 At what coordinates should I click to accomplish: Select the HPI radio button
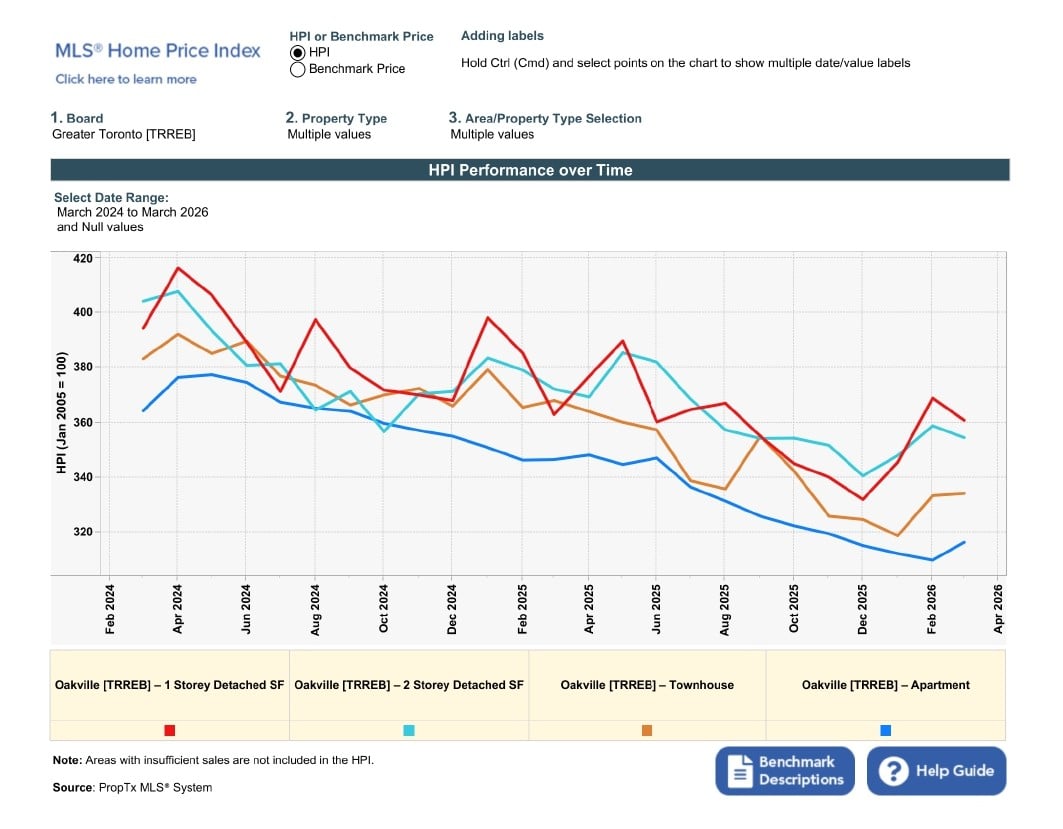(297, 52)
